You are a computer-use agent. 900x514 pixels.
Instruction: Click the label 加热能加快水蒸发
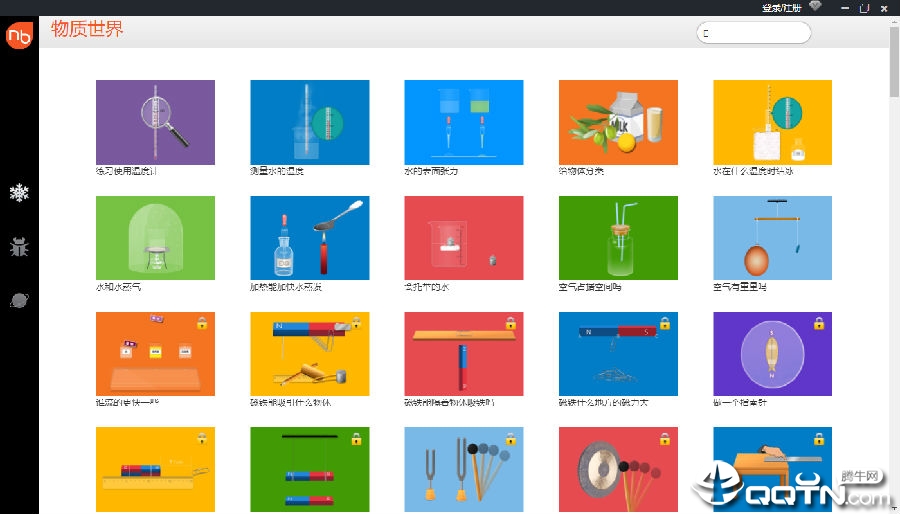click(x=286, y=286)
